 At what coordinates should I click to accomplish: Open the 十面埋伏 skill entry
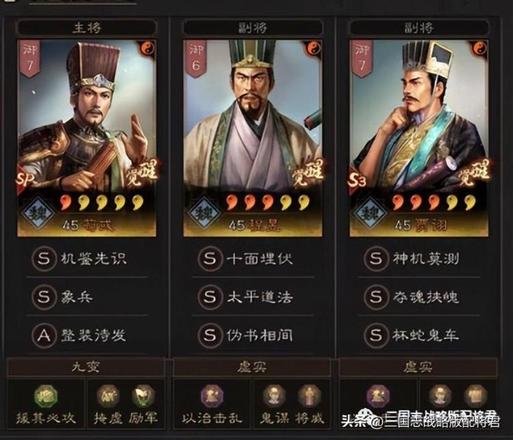pos(253,258)
